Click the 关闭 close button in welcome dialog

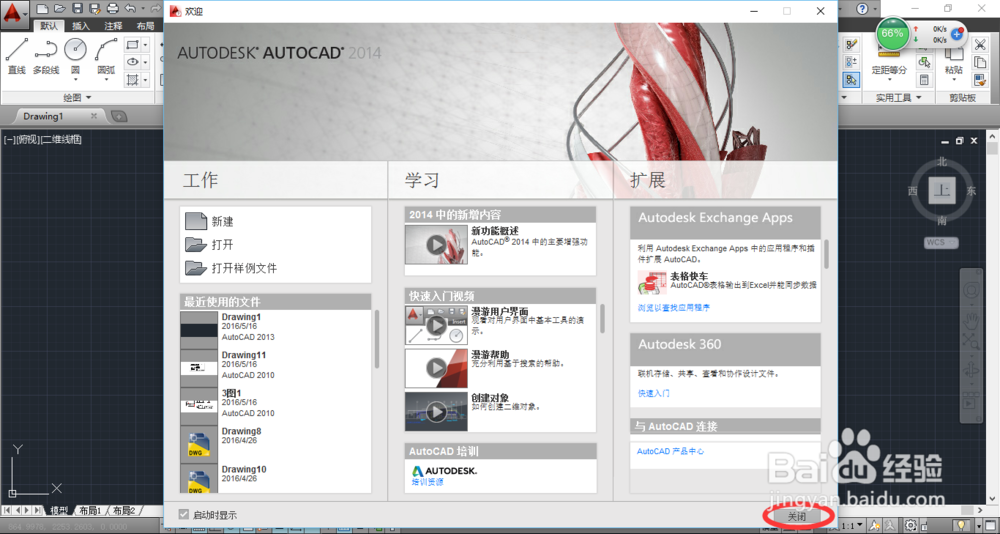pos(797,516)
